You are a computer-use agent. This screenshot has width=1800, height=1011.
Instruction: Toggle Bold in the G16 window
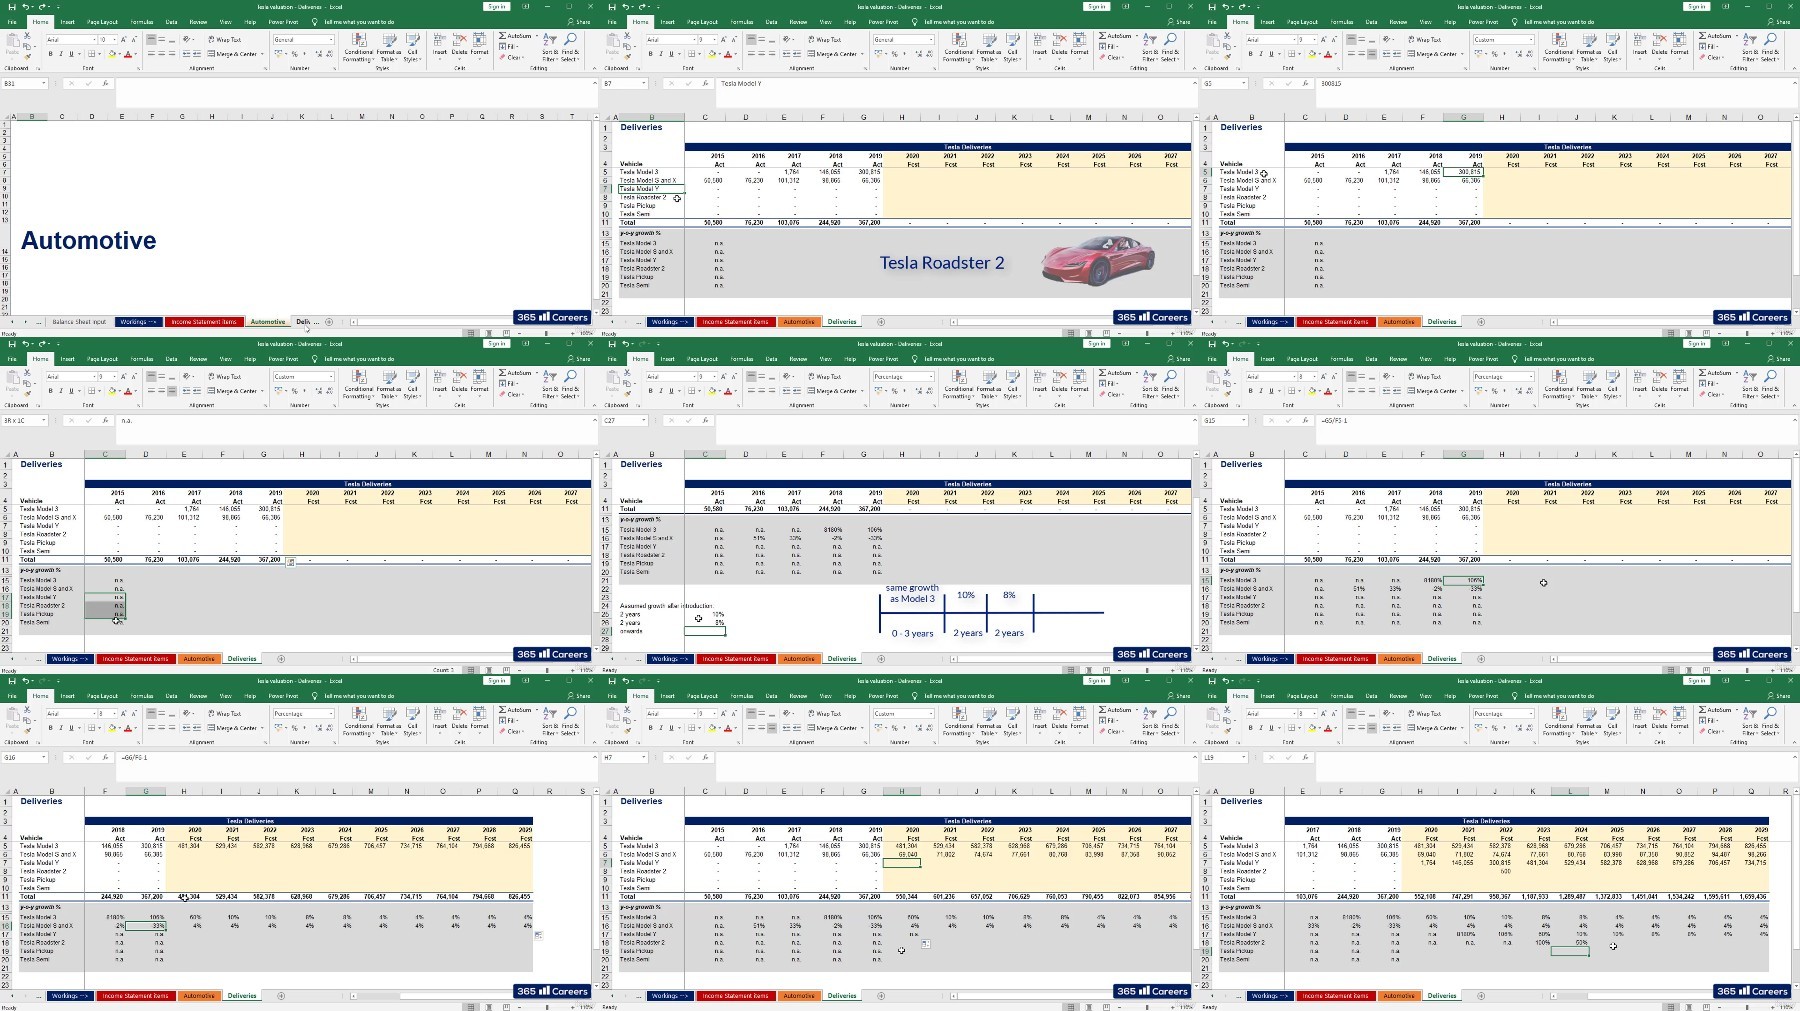51,728
